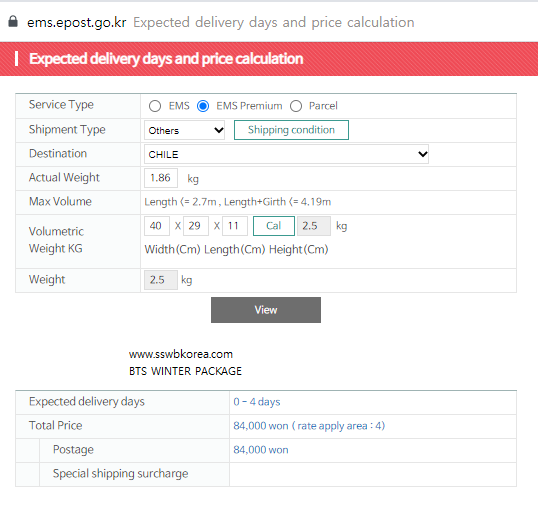Open the Shipping condition button
This screenshot has width=538, height=524.
click(x=291, y=130)
